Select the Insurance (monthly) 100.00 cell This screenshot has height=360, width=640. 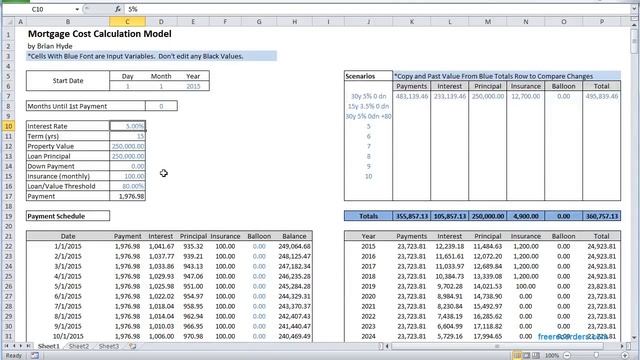(x=127, y=176)
